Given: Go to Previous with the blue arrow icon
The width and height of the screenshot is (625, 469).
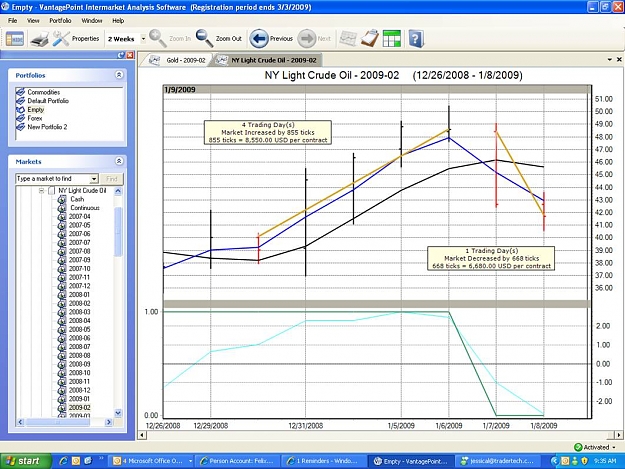Looking at the screenshot, I should click(259, 39).
